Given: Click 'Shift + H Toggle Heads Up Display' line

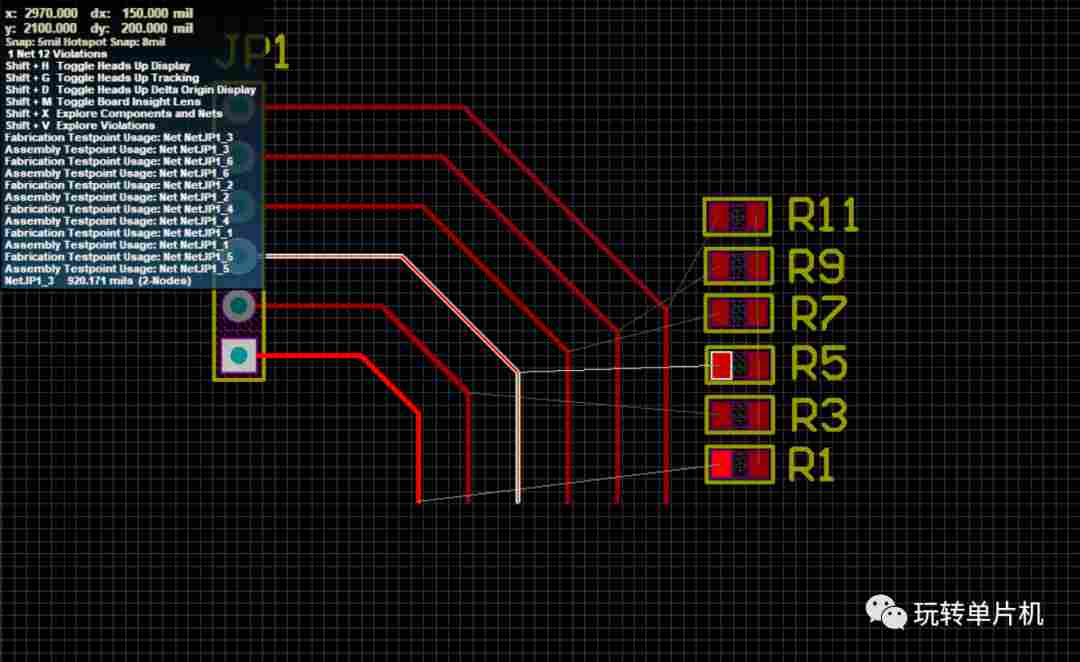Looking at the screenshot, I should point(98,66).
